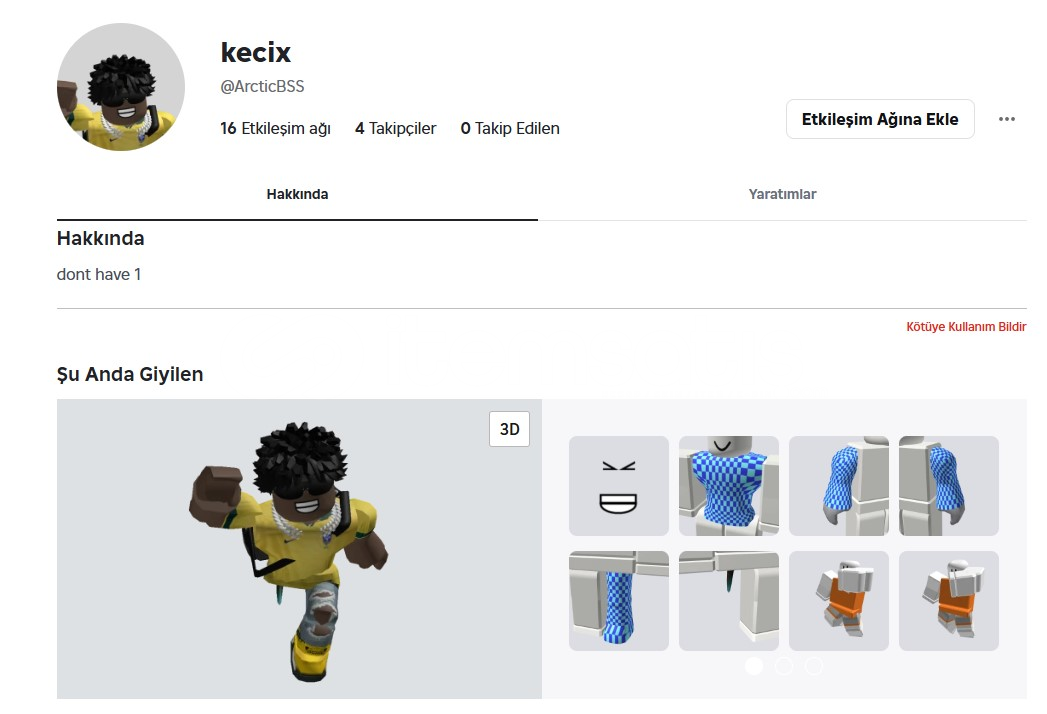The image size is (1047, 714).
Task: Switch to the Yaratımlar tab
Action: [782, 194]
